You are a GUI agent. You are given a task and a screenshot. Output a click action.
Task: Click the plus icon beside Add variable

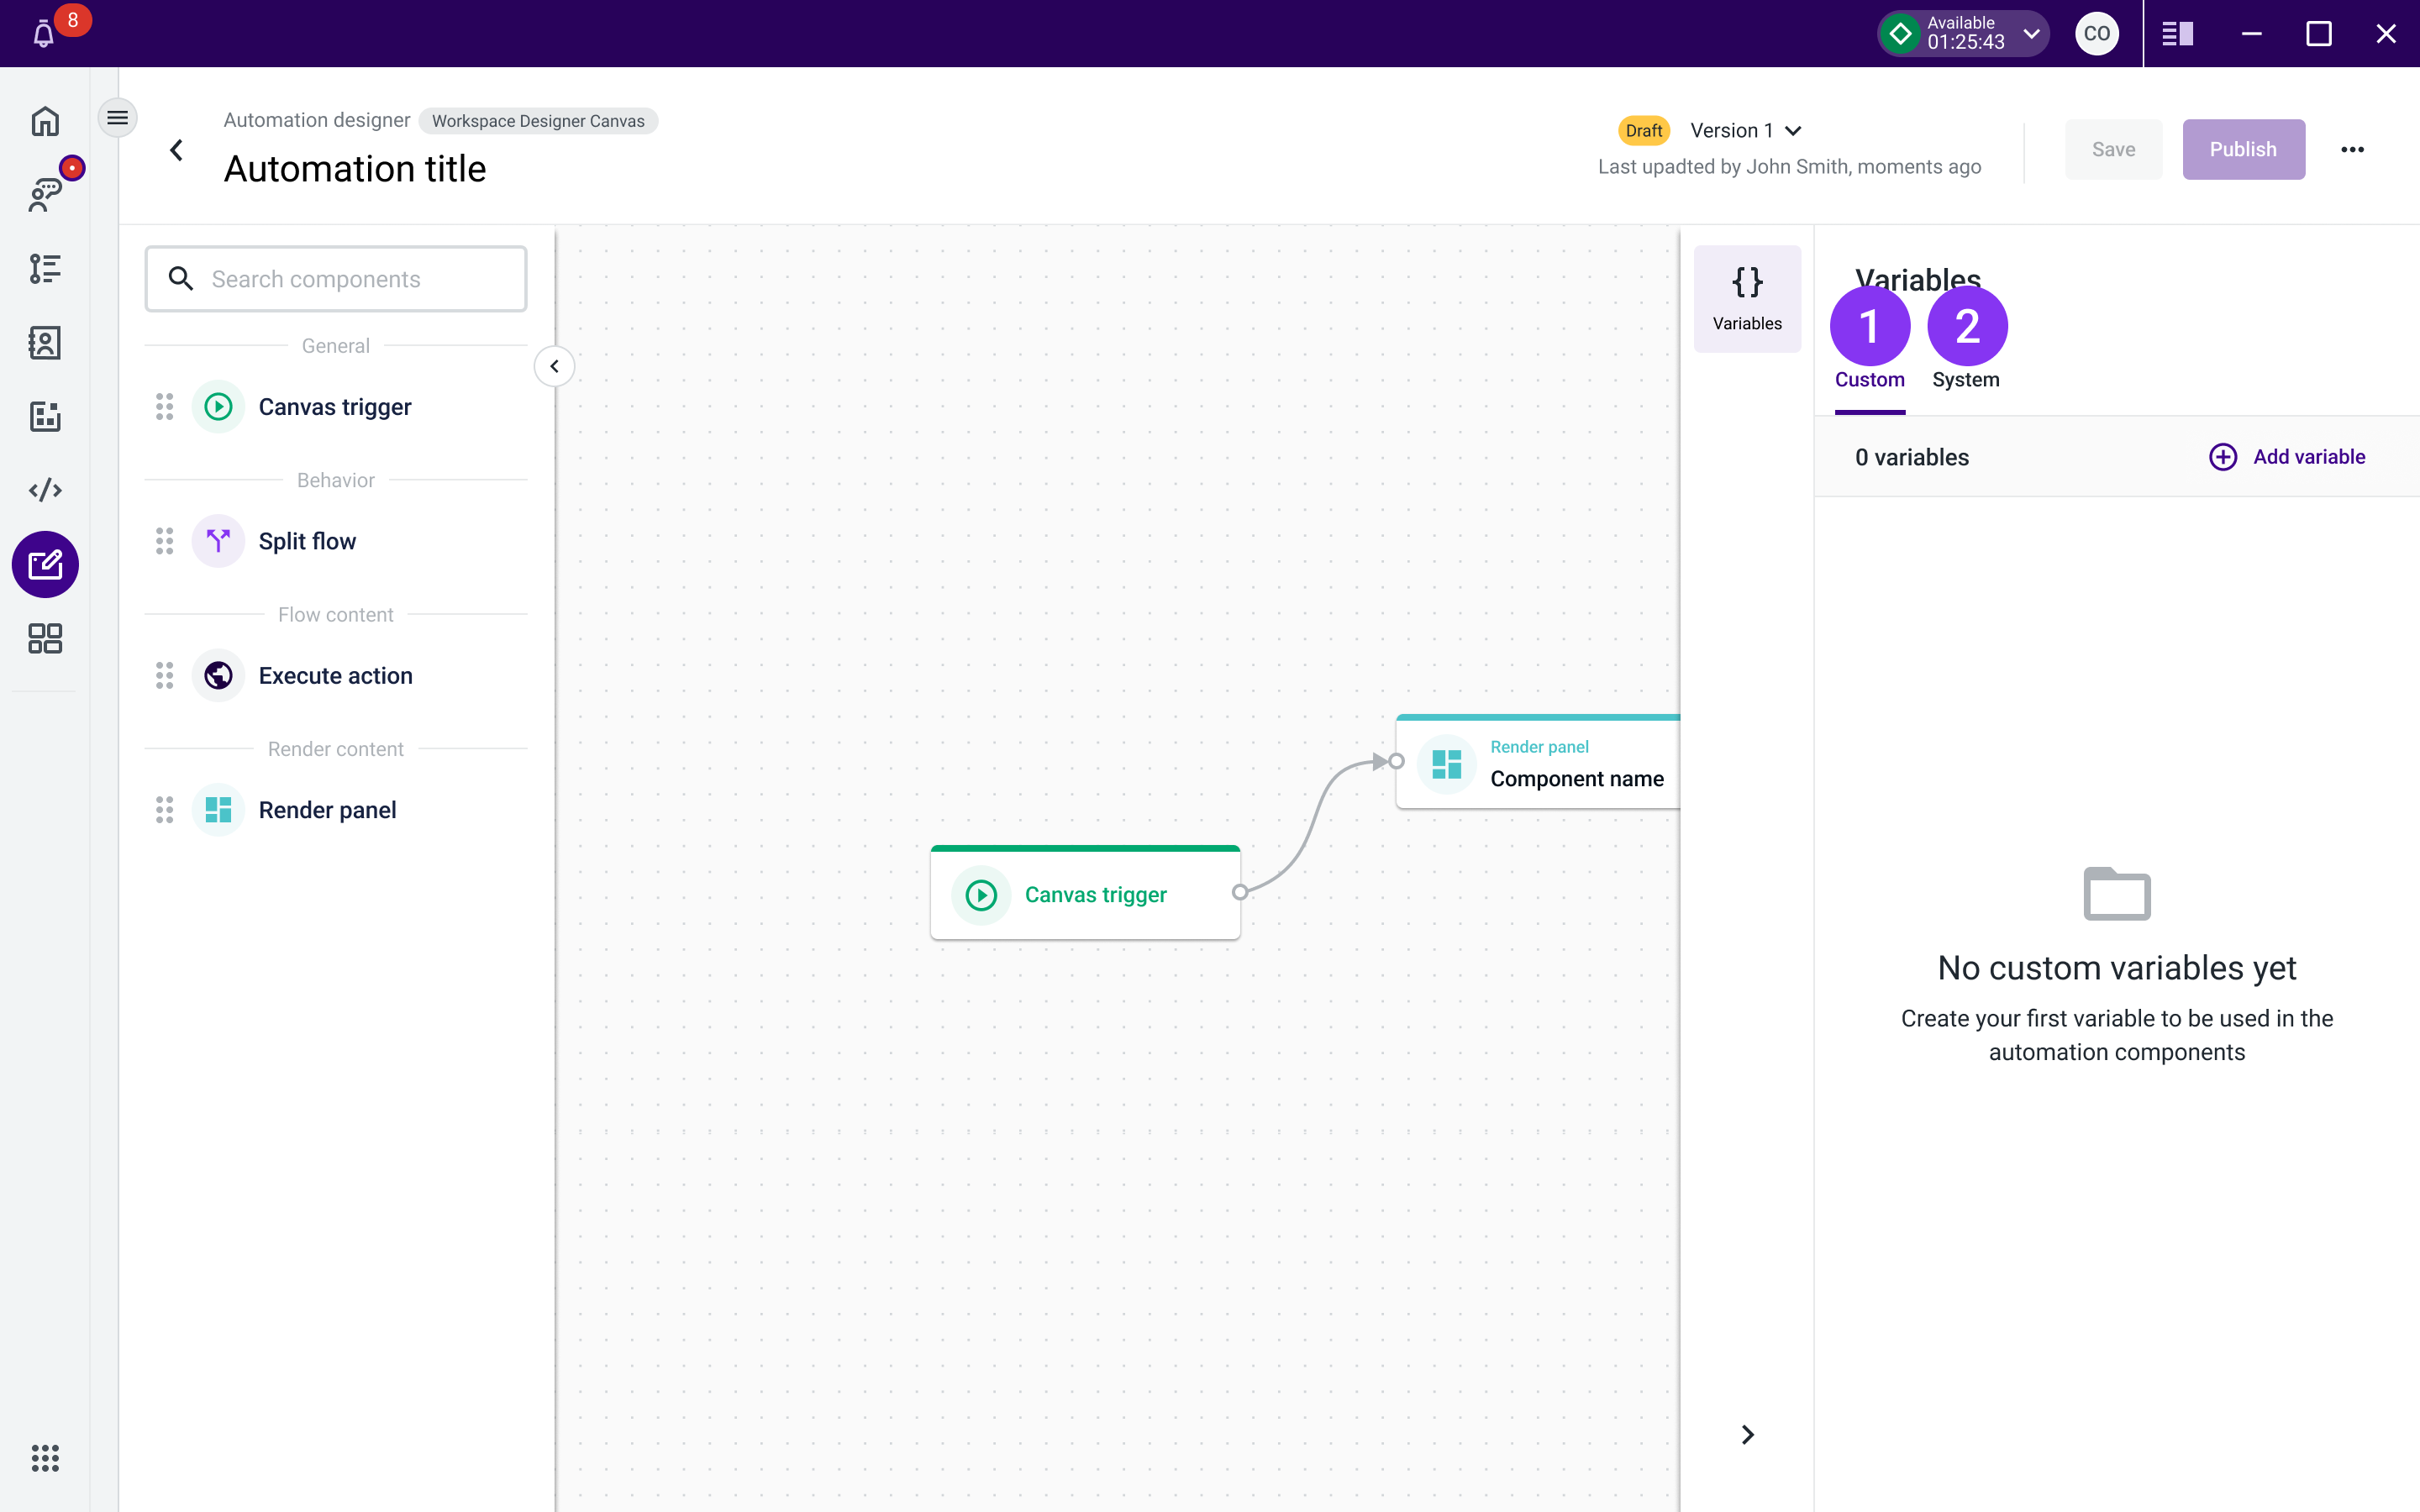click(x=2222, y=457)
